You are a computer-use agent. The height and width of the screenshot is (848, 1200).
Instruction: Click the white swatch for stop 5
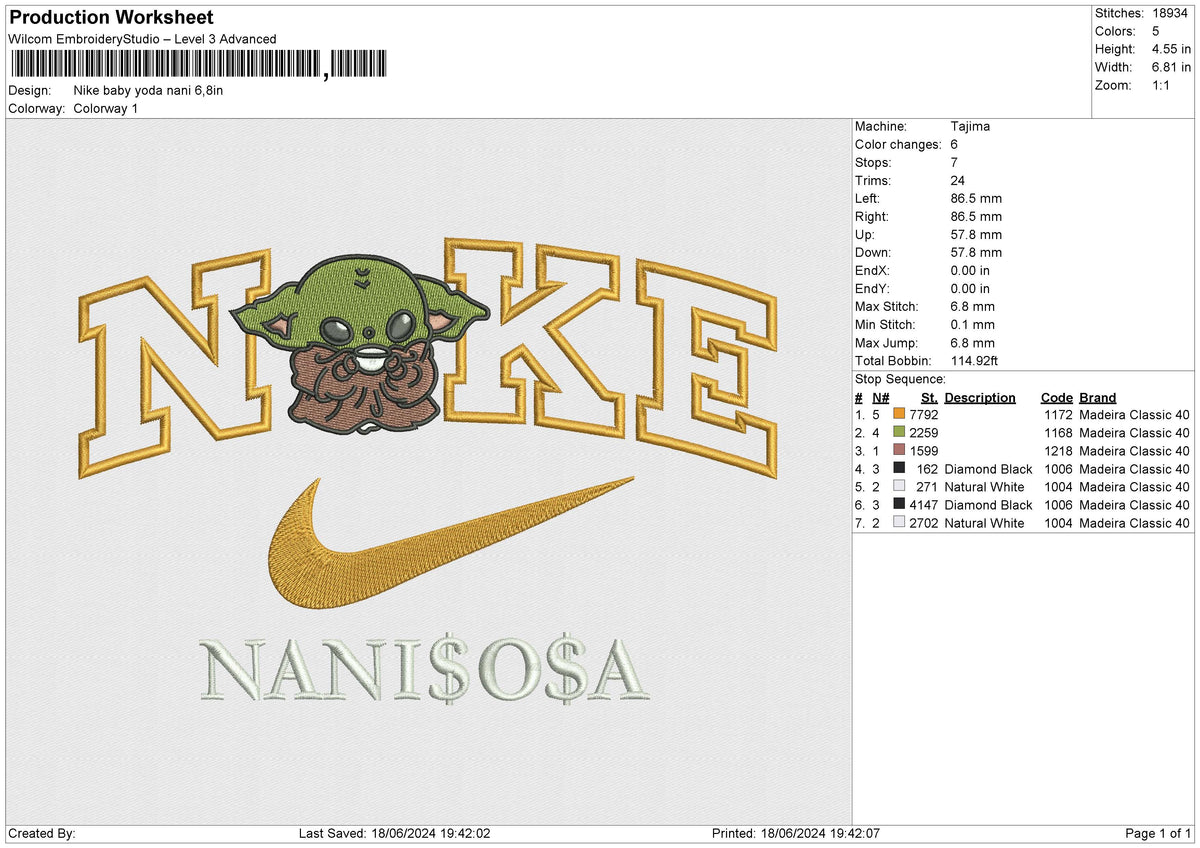click(x=899, y=487)
